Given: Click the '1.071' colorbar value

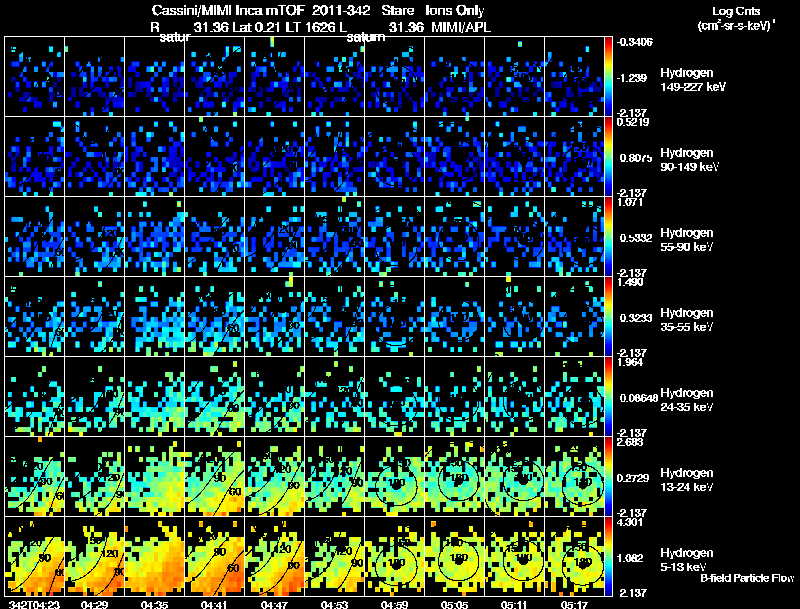Looking at the screenshot, I should [630, 202].
